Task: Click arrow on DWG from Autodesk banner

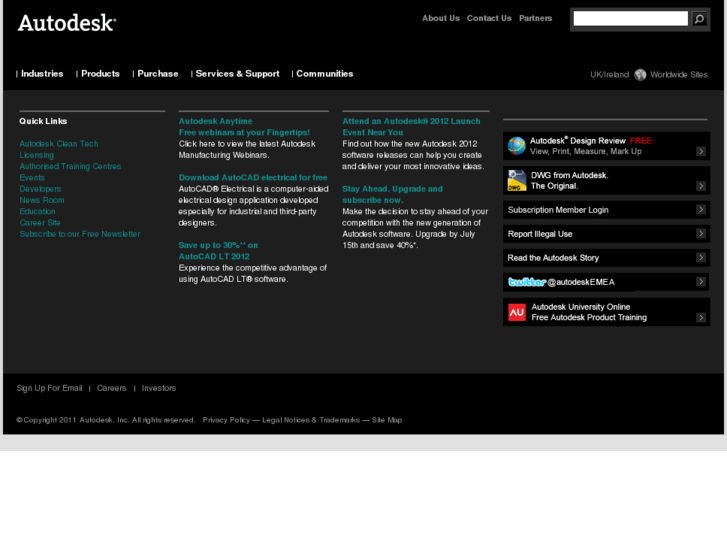Action: tap(701, 186)
